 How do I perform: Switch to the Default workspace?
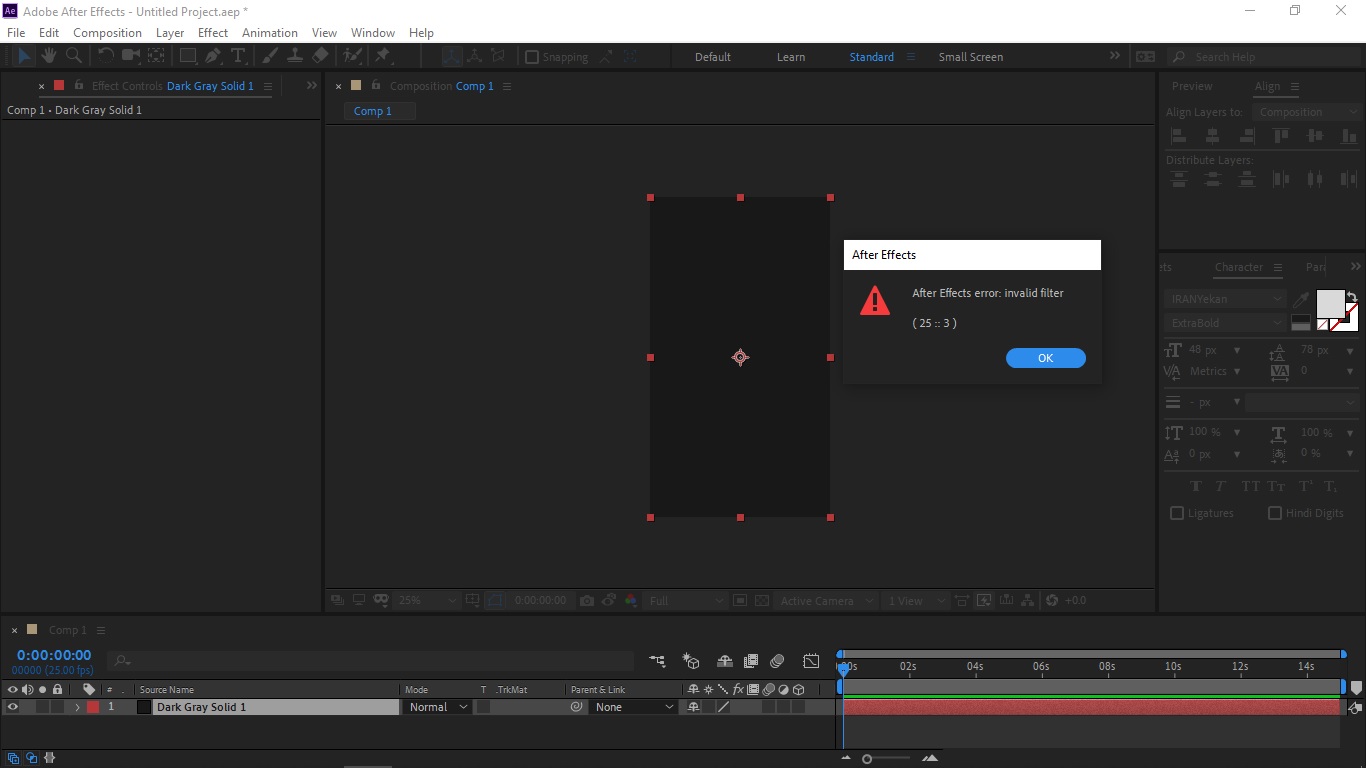[713, 57]
